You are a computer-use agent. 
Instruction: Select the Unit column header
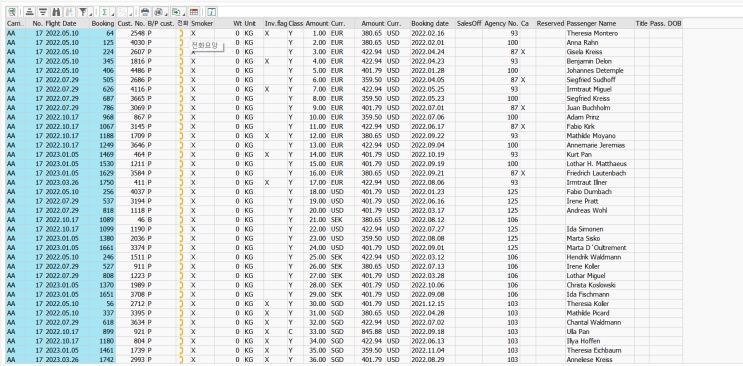coord(253,23)
